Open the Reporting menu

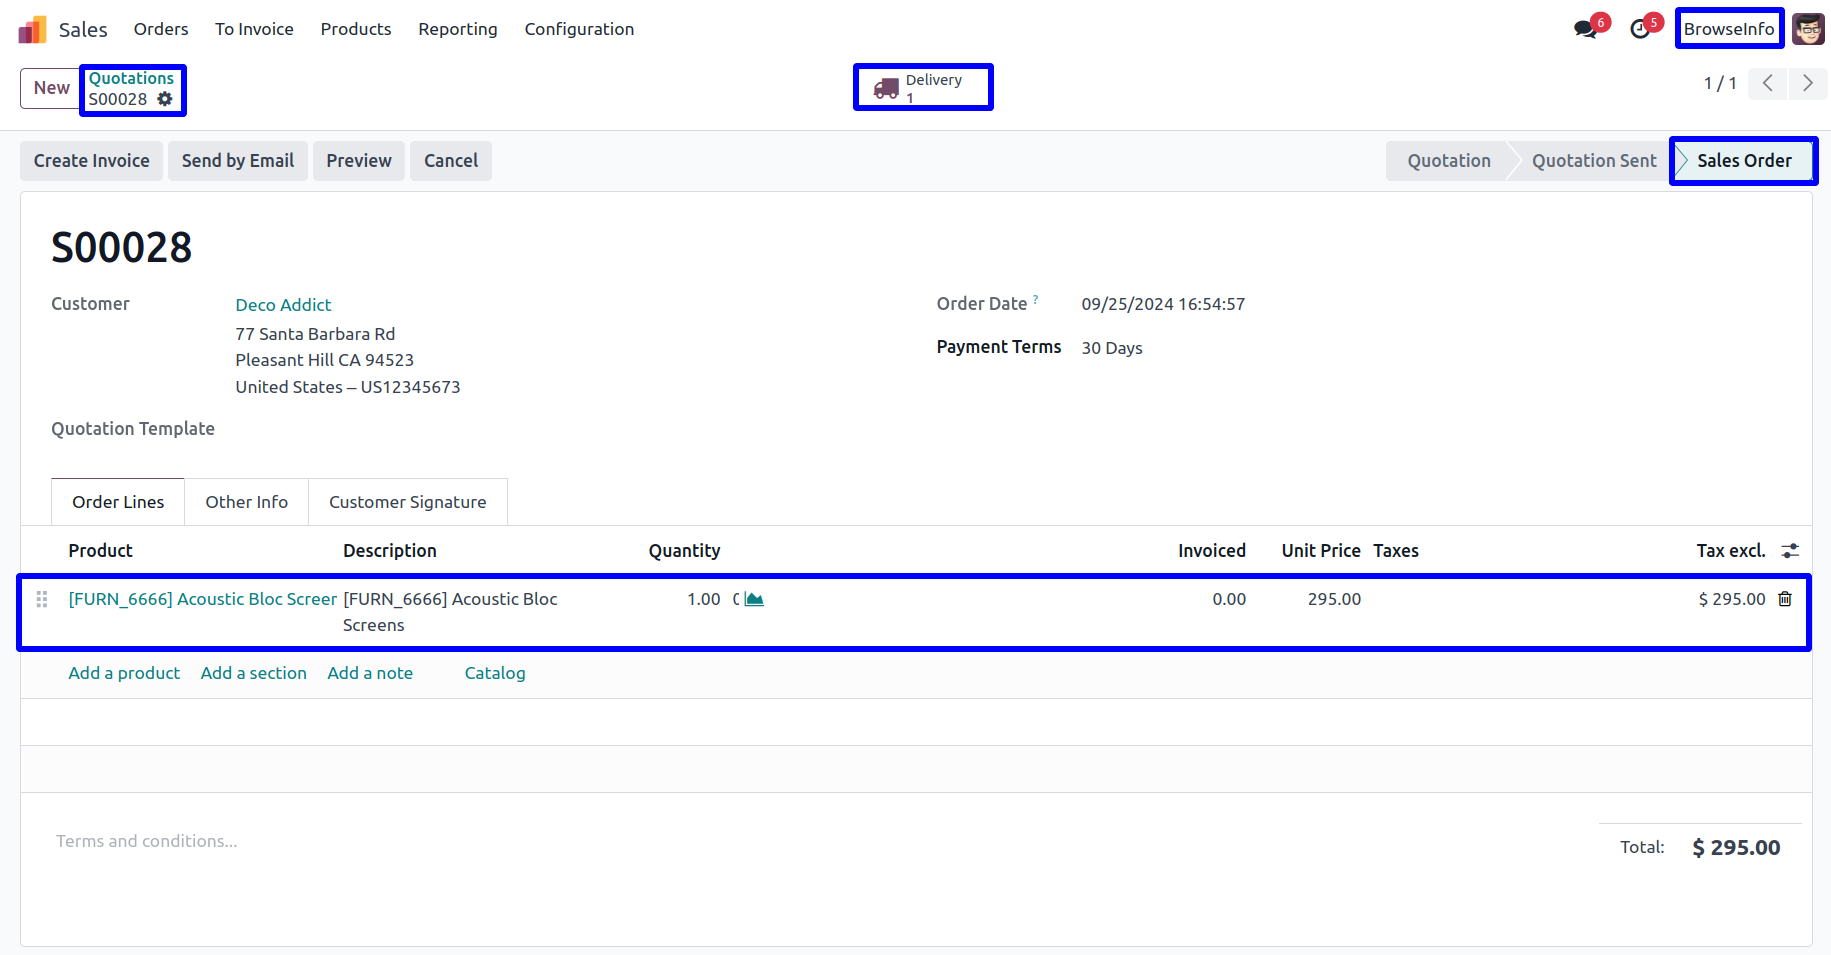click(x=457, y=29)
